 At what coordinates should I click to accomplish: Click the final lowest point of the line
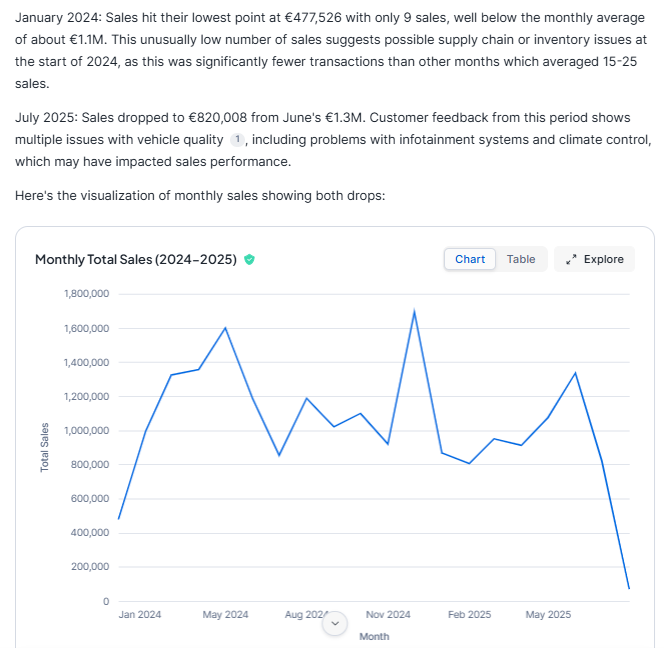pos(629,588)
